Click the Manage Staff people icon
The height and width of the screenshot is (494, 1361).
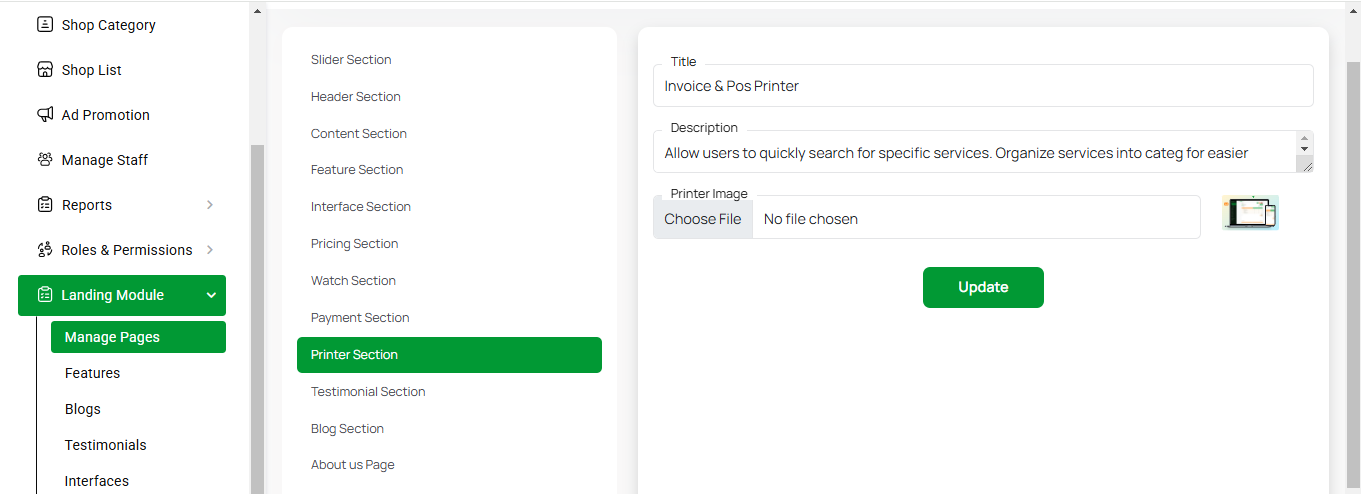pos(45,160)
